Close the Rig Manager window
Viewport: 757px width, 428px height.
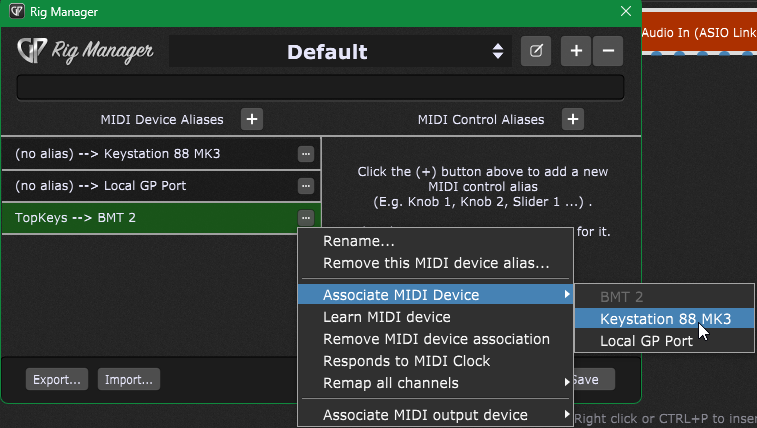(x=626, y=13)
